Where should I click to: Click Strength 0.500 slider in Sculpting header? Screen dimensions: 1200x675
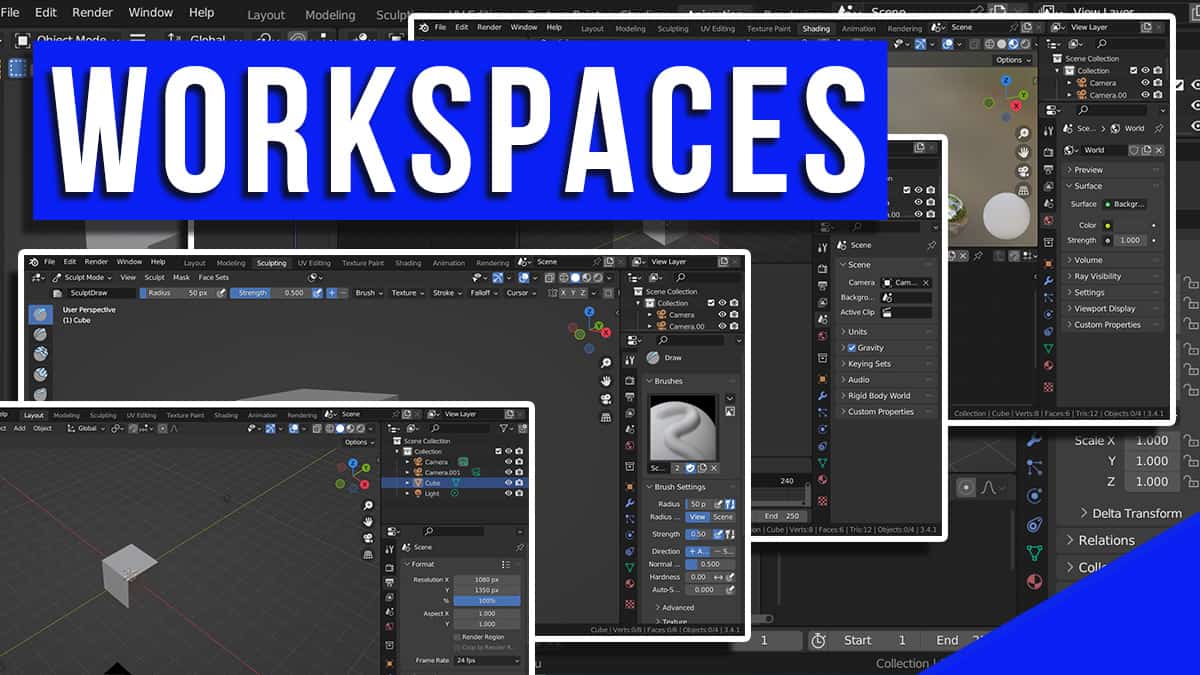(269, 293)
